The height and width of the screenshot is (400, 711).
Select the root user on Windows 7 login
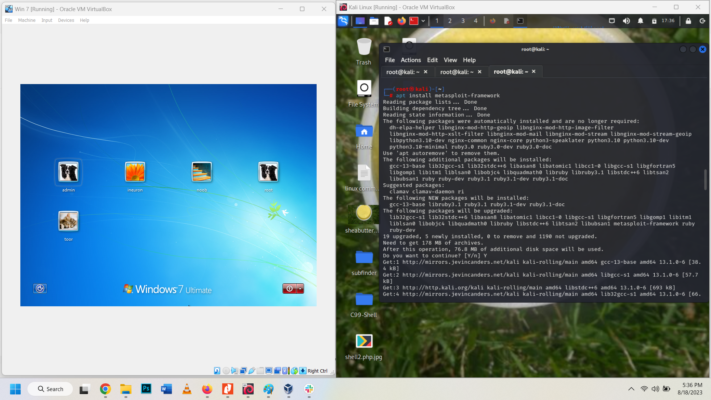pos(268,172)
